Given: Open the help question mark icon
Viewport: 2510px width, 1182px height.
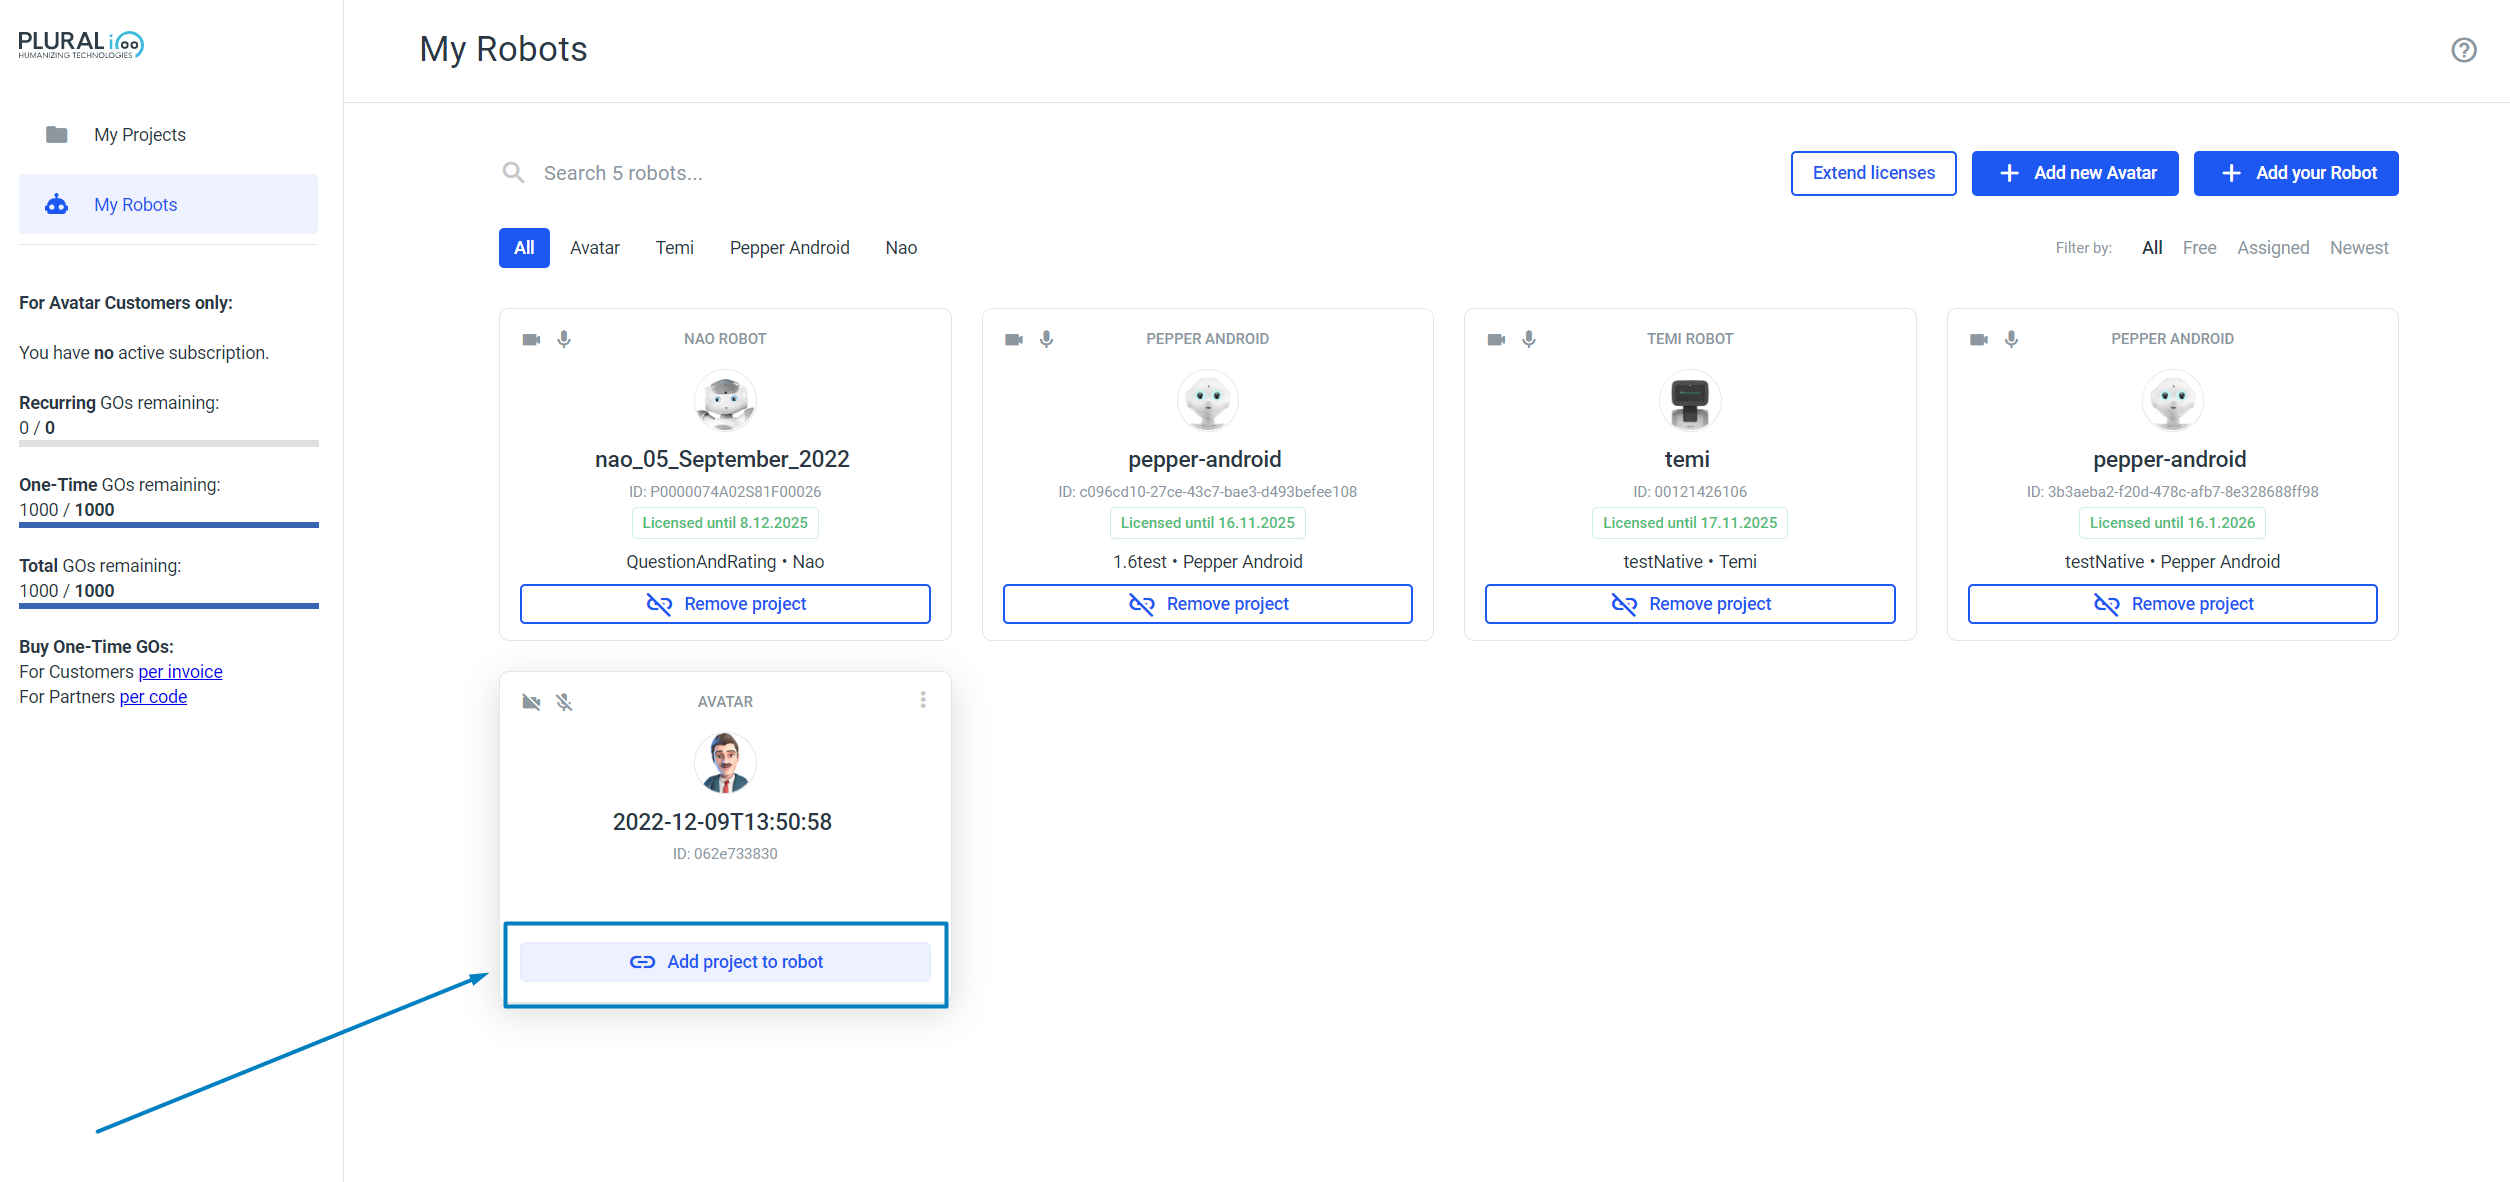Looking at the screenshot, I should pyautogui.click(x=2463, y=50).
